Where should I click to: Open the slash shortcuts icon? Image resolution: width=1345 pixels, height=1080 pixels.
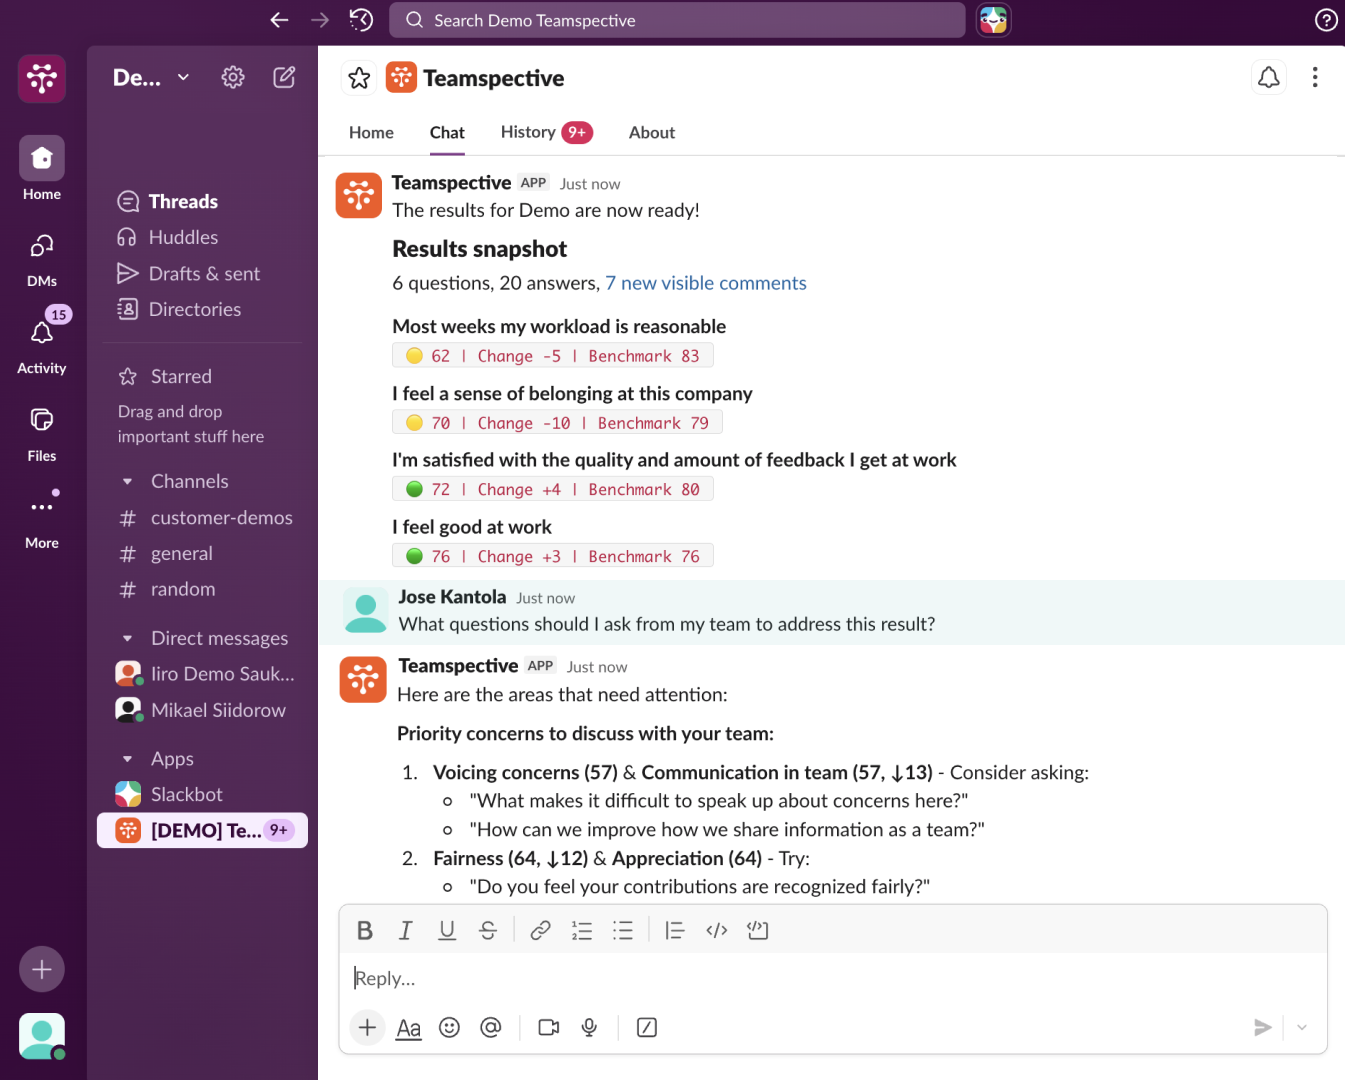(x=647, y=1027)
